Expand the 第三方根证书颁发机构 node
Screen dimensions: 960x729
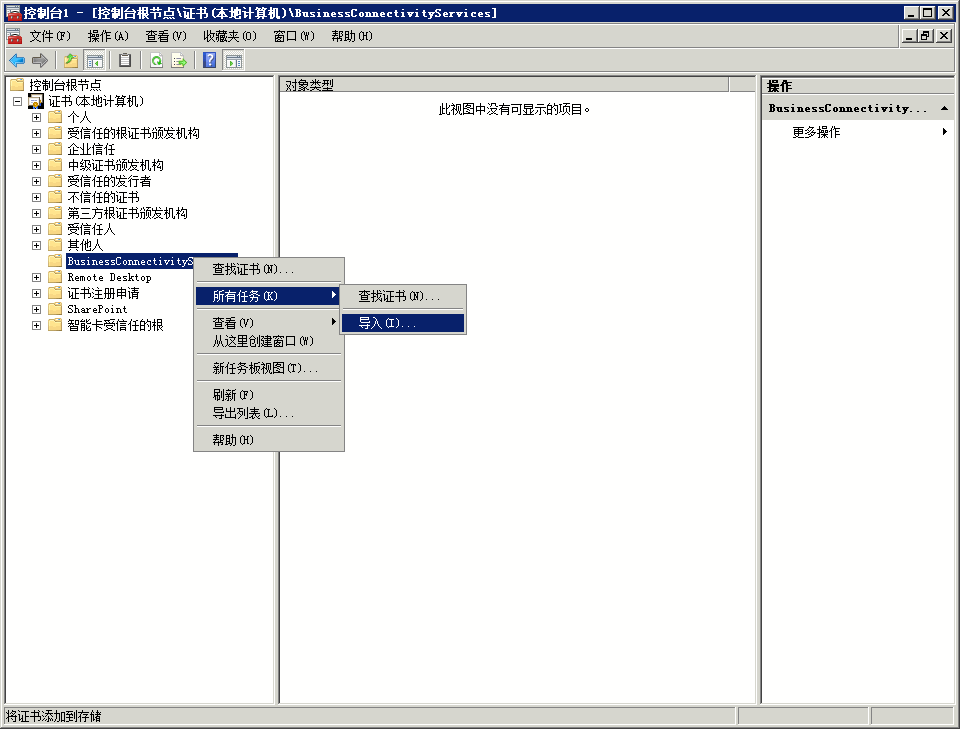[37, 213]
